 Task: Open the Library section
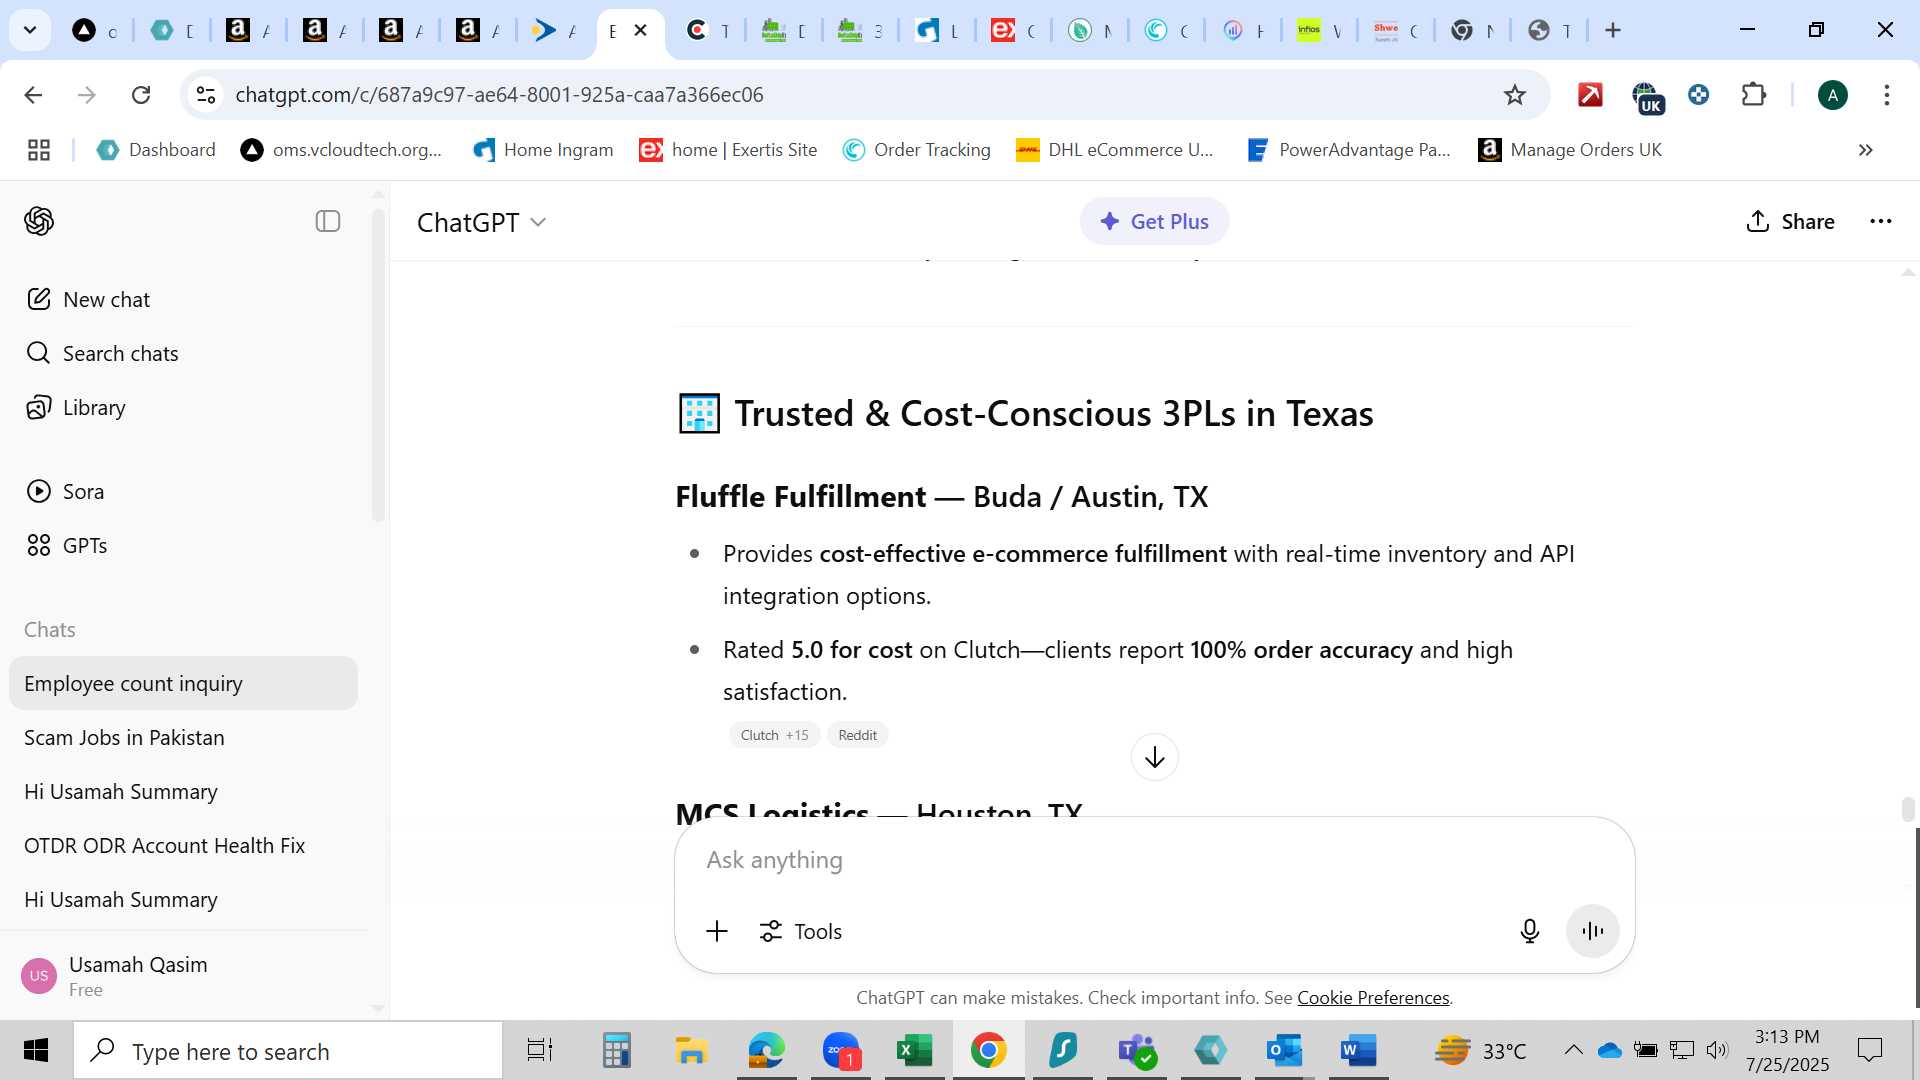pyautogui.click(x=76, y=407)
